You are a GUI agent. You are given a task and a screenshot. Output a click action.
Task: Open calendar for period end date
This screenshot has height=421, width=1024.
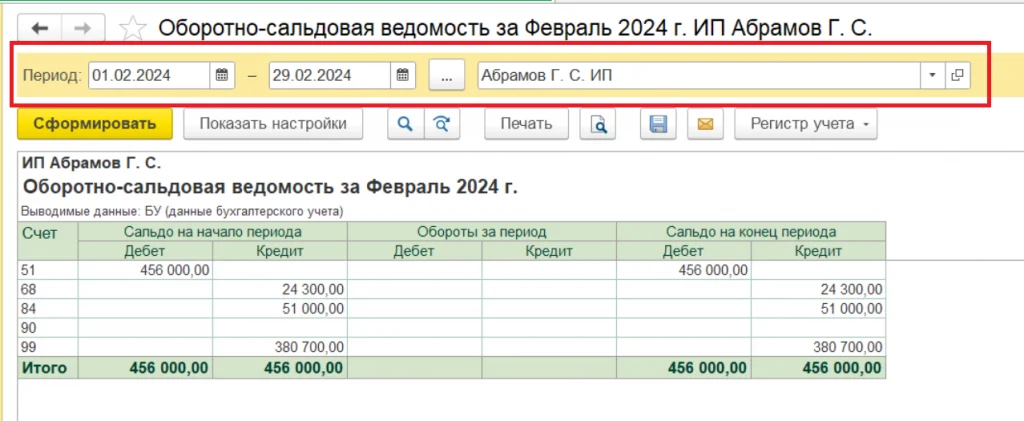403,75
